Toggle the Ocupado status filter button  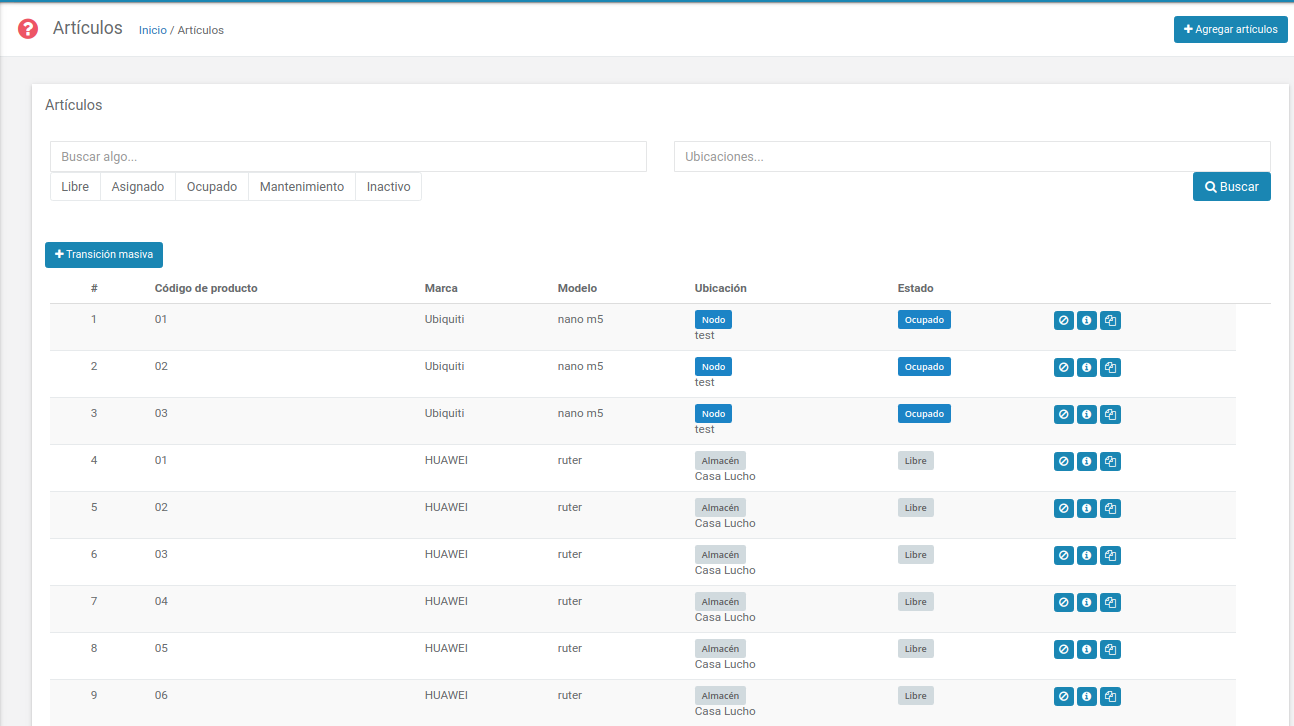pyautogui.click(x=212, y=187)
